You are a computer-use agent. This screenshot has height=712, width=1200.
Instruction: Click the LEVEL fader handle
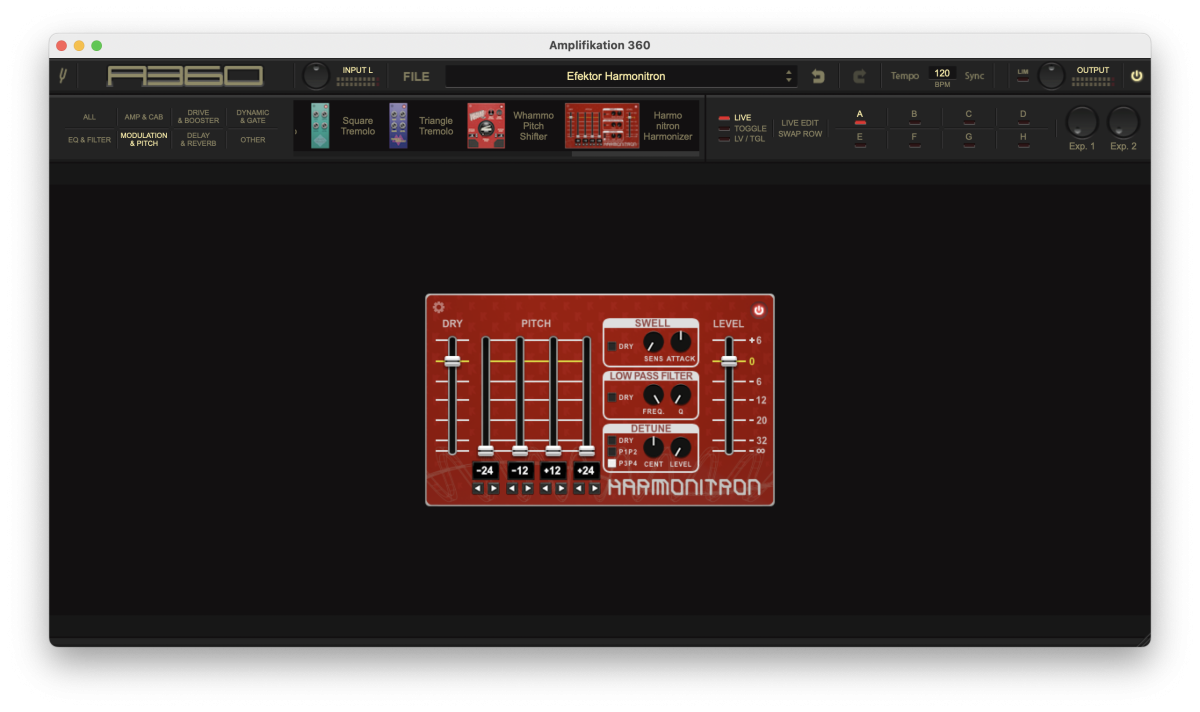(x=729, y=361)
